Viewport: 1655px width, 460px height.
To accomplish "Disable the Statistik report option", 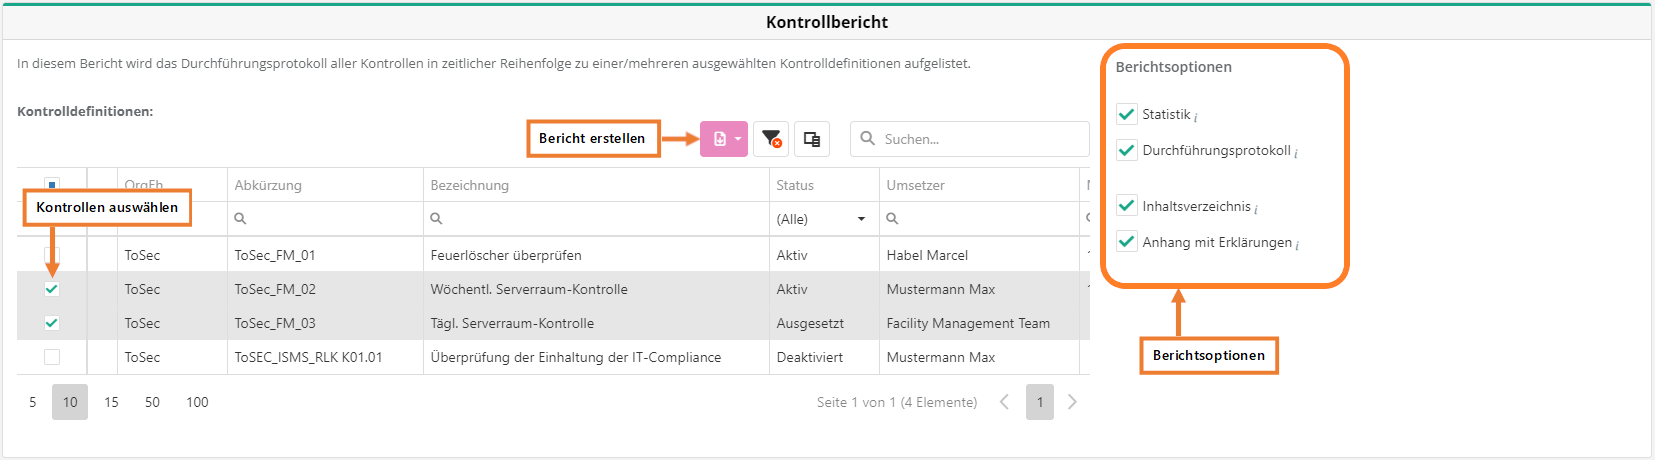I will pos(1127,114).
